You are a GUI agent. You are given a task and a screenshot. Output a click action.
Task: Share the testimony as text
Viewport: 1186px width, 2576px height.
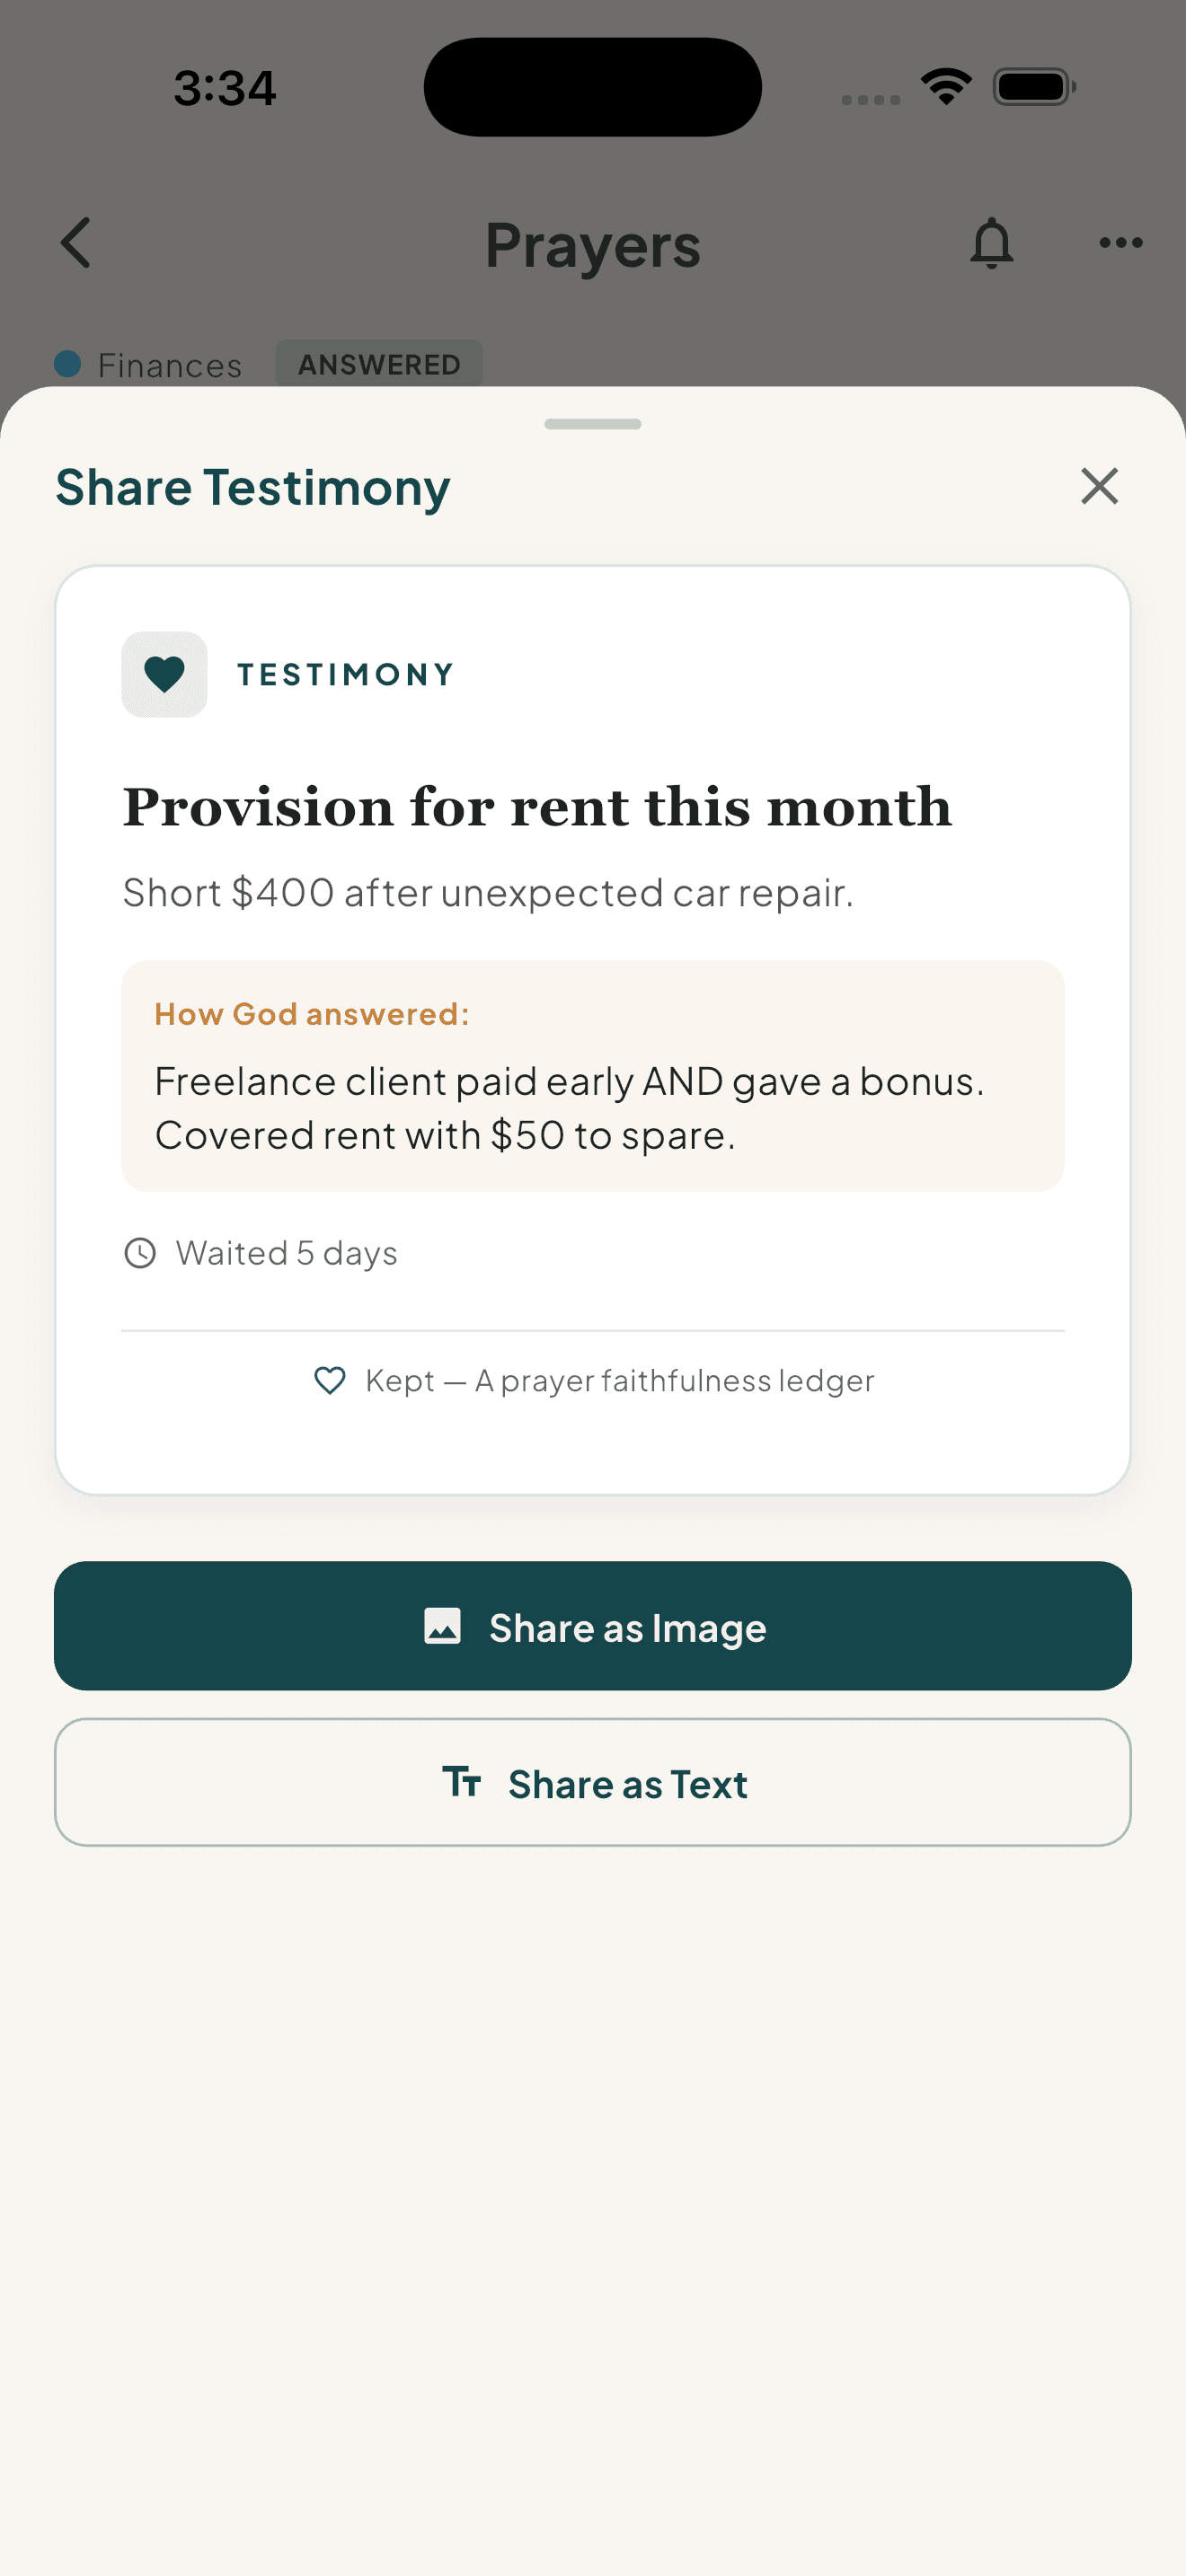(593, 1782)
